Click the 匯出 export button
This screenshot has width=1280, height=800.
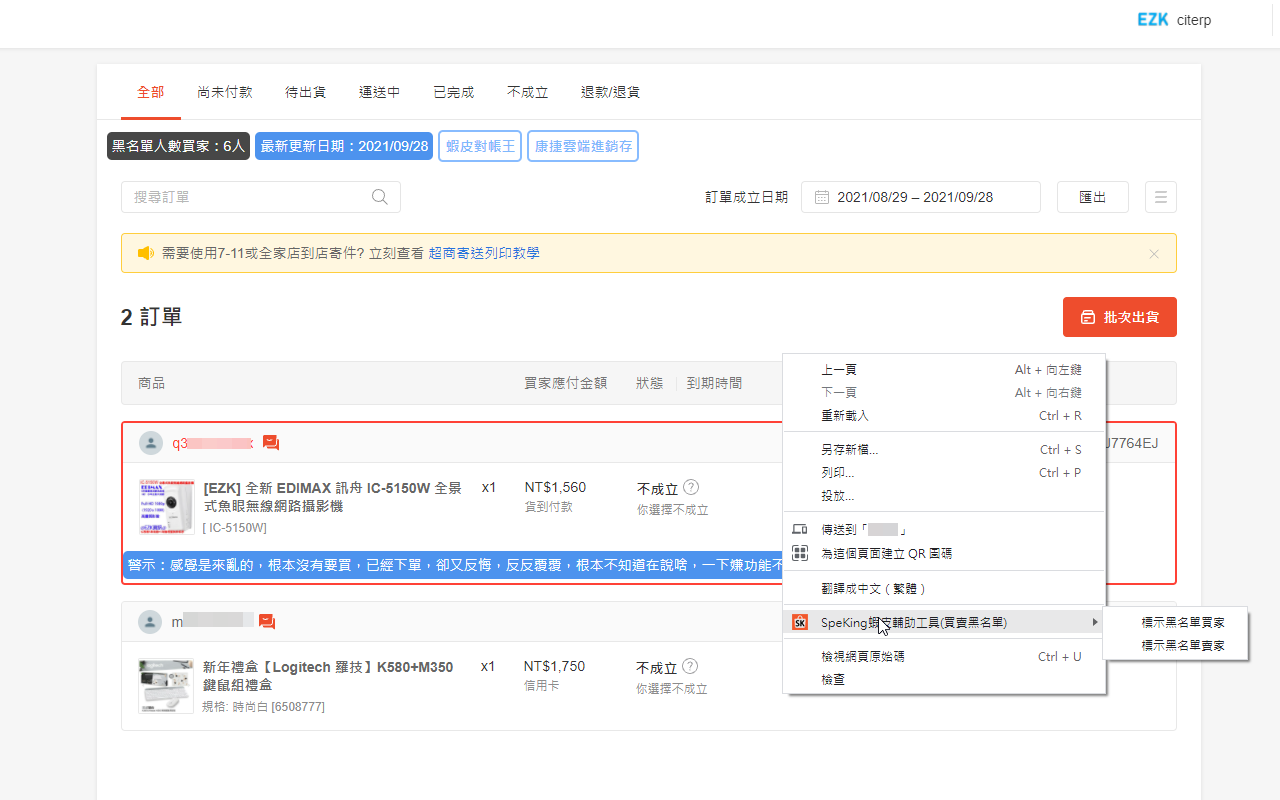tap(1092, 197)
